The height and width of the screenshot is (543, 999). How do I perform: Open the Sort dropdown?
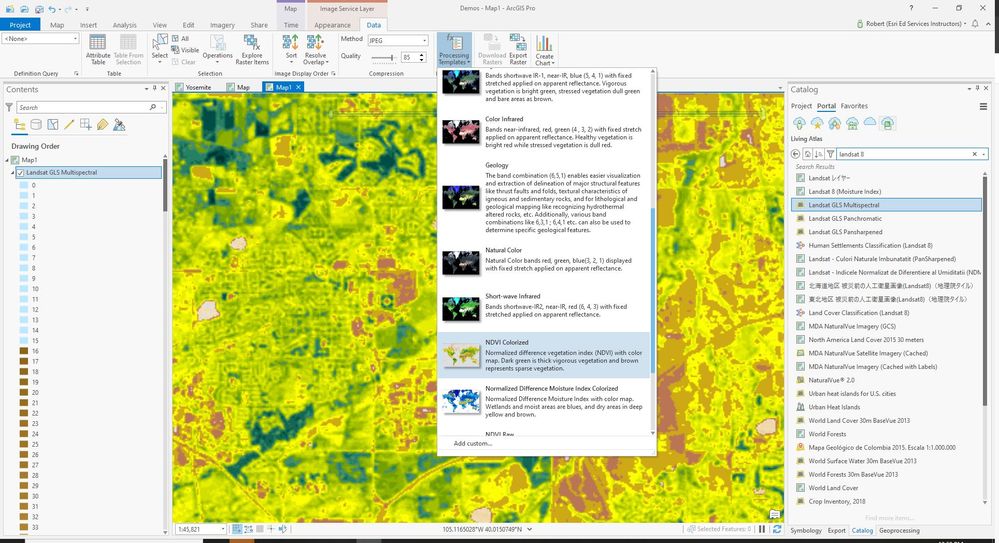[x=291, y=50]
